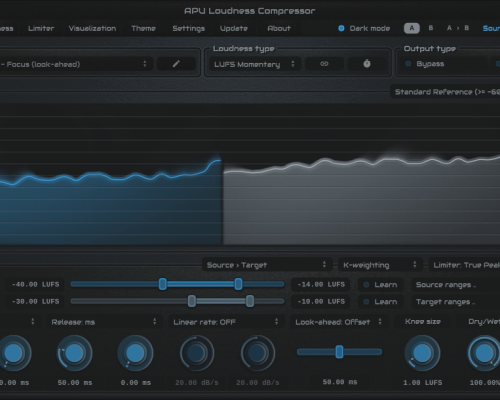The image size is (500, 400).
Task: Select preset slot B
Action: click(431, 28)
